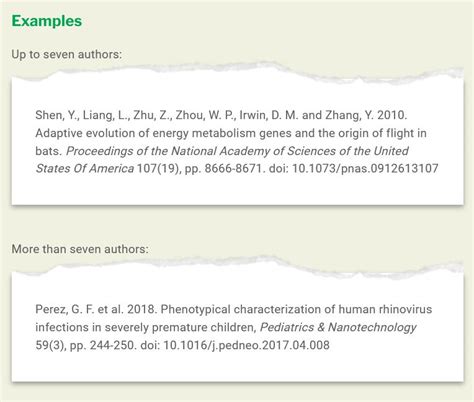Click the year 2010 in first citation
Viewport: 474px width, 402px height.
(x=392, y=115)
